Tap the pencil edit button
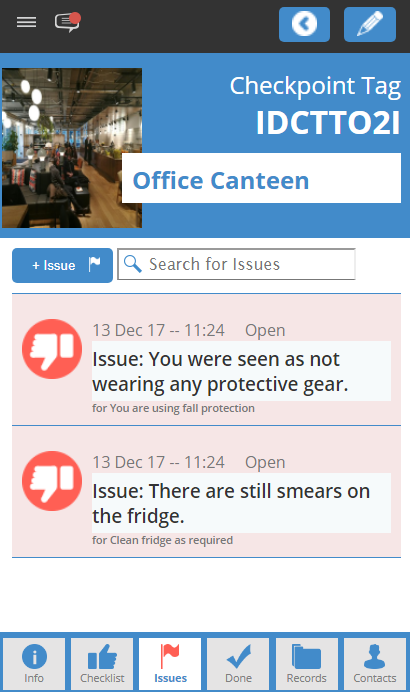Screen dimensions: 410x692 pos(370,24)
